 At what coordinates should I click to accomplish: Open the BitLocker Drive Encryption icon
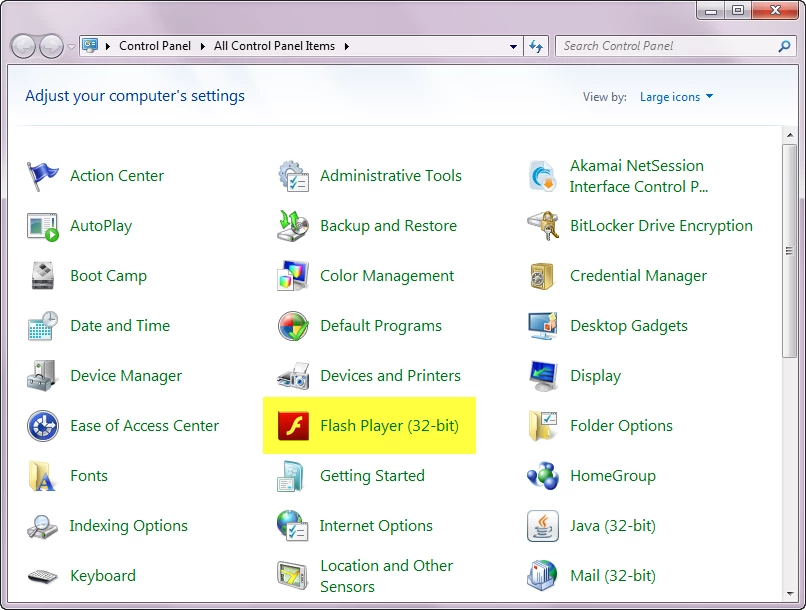coord(543,226)
